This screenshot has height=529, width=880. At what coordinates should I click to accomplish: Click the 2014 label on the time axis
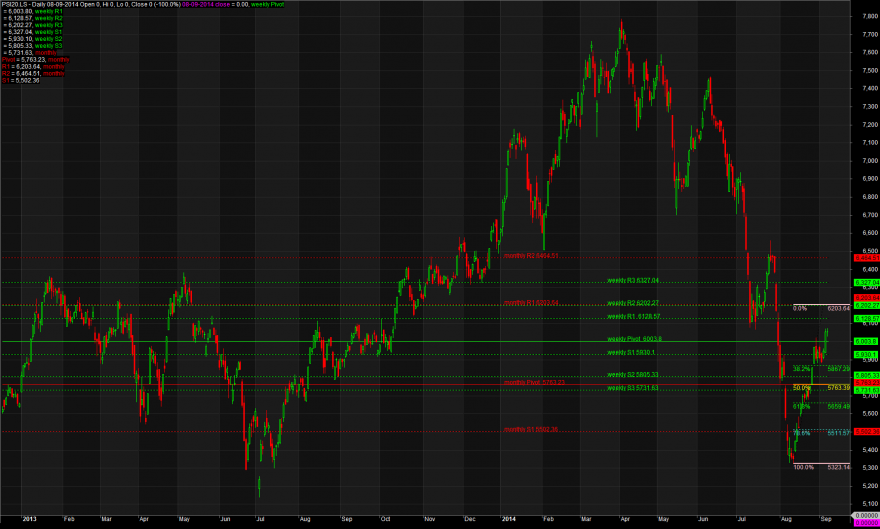508,519
